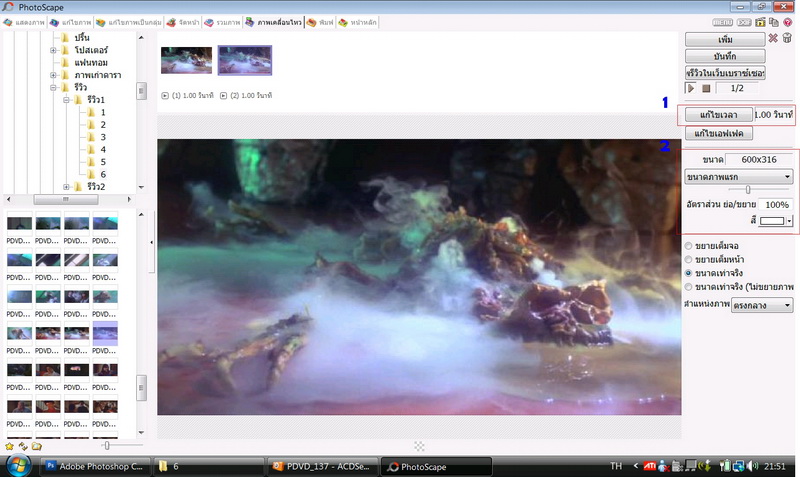Click the horizontal scrollbar thumb under folder tree
This screenshot has width=800, height=477.
tap(65, 199)
